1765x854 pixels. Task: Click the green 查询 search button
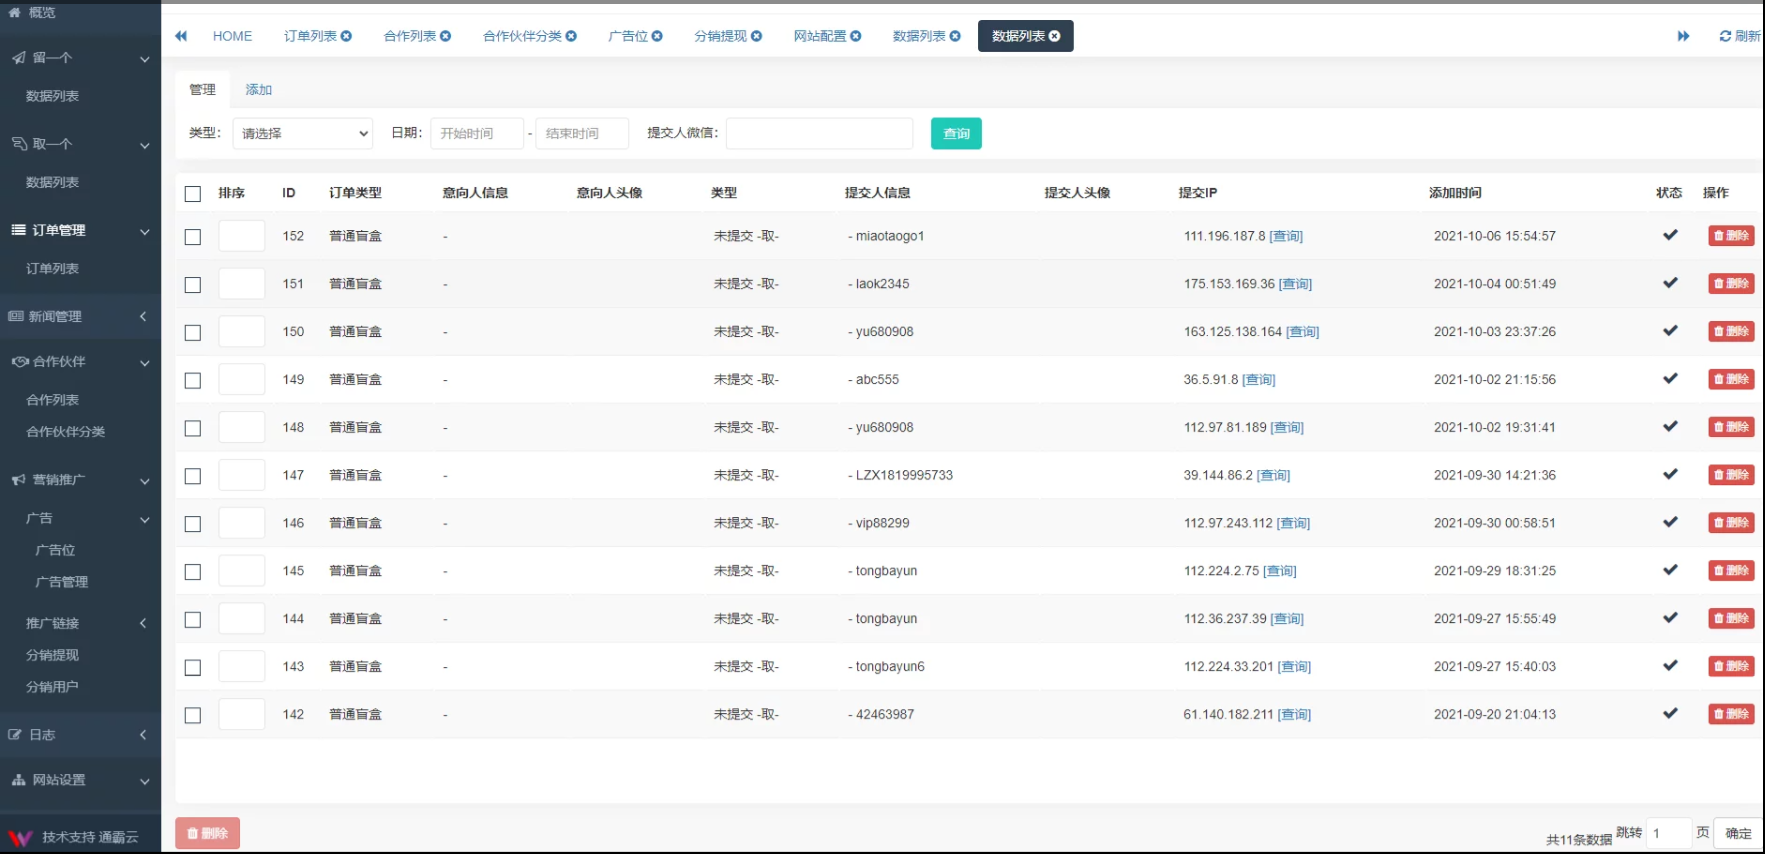(955, 133)
